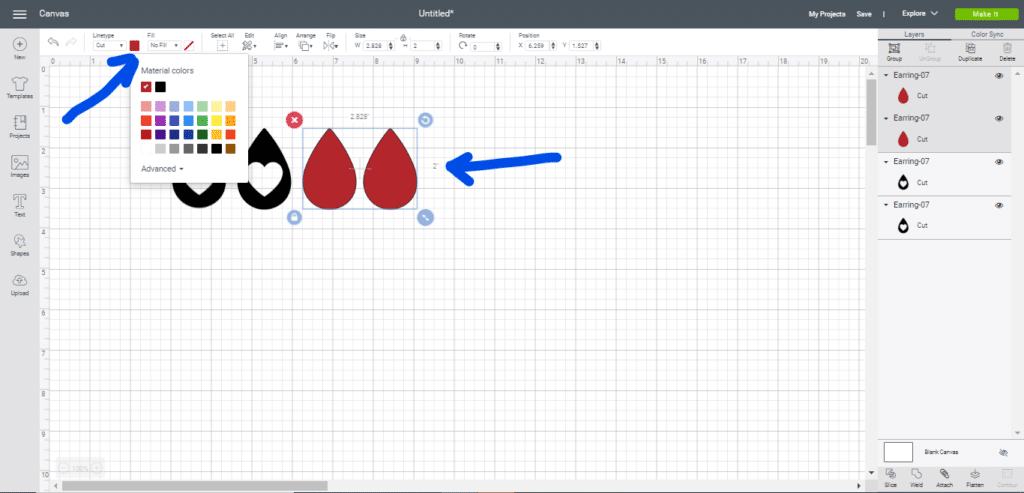Toggle the size aspect ratio lock
Screen dimensions: 1024x493
click(403, 38)
